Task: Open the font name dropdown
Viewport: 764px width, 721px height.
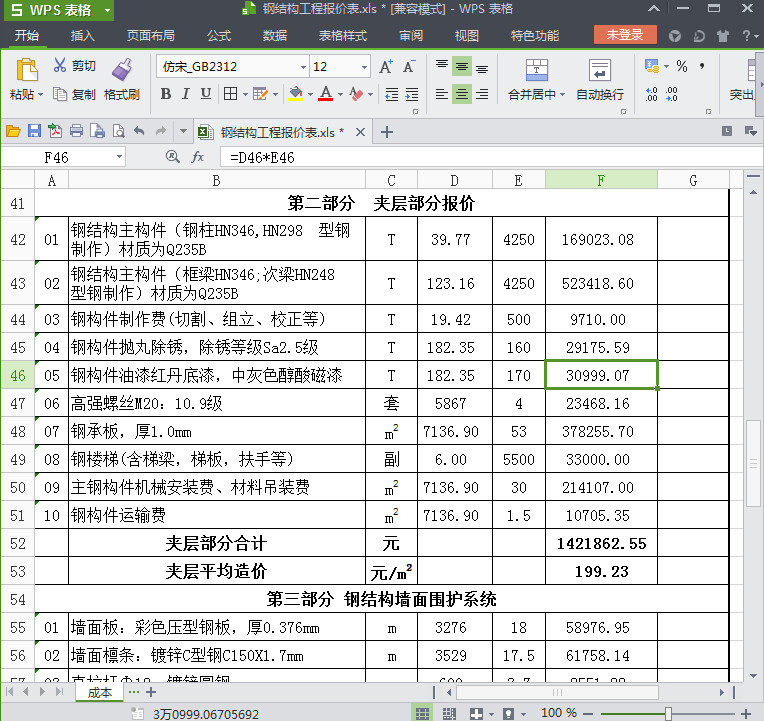Action: coord(303,67)
